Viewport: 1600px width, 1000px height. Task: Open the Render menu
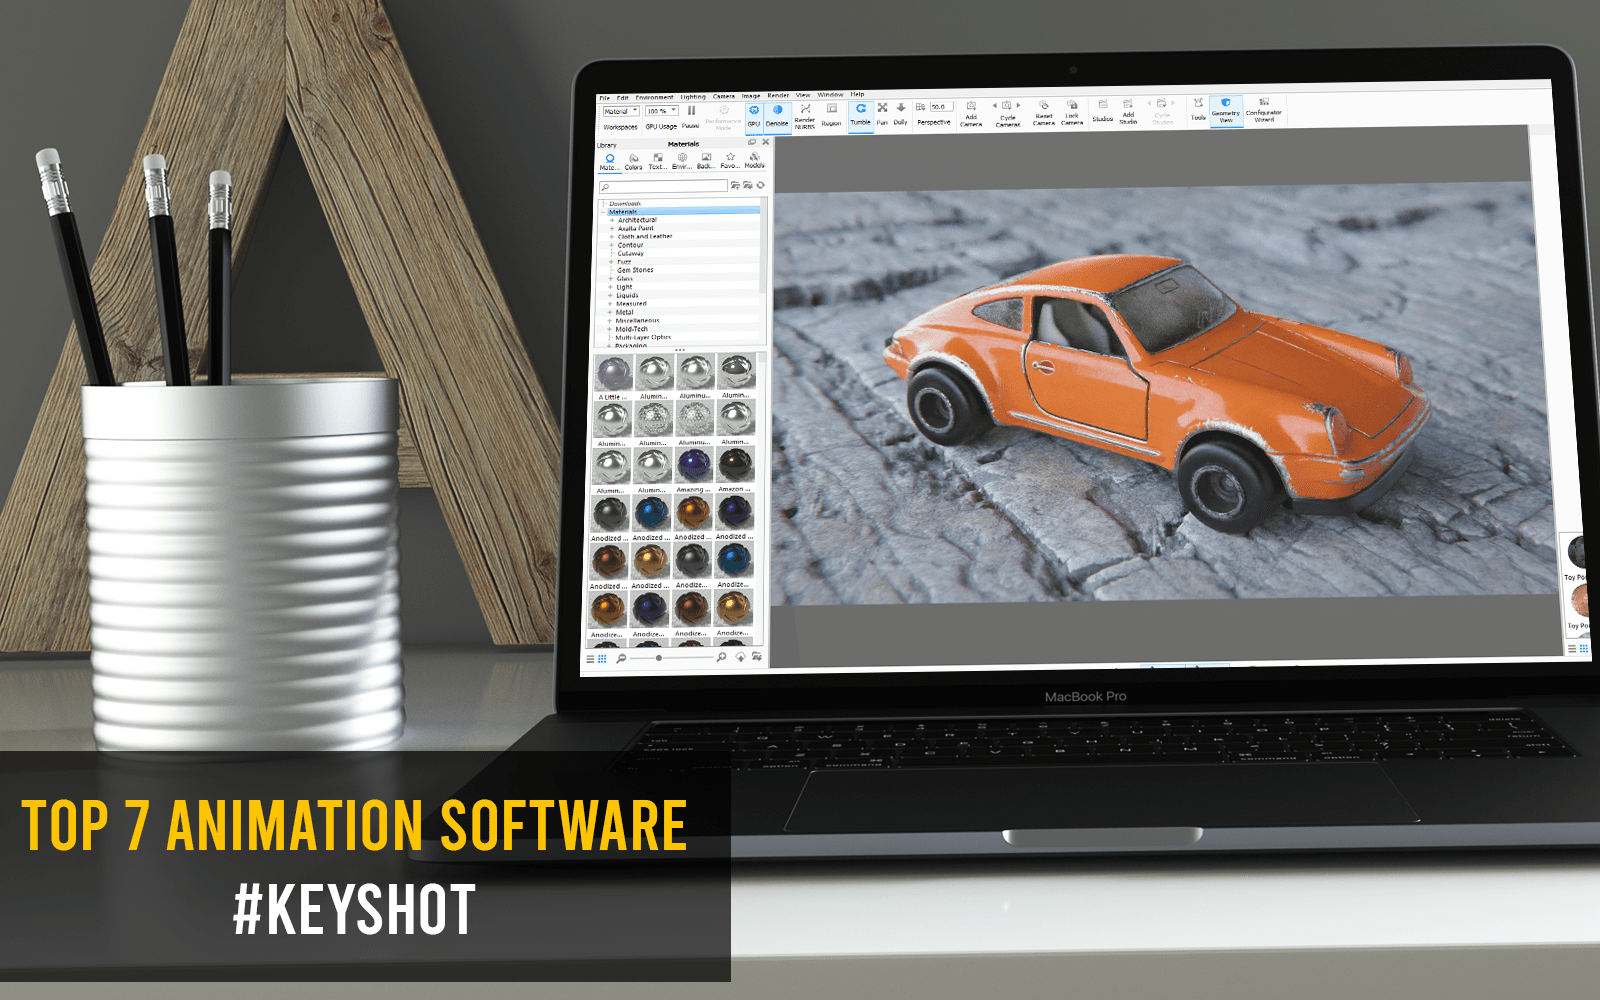tap(778, 96)
